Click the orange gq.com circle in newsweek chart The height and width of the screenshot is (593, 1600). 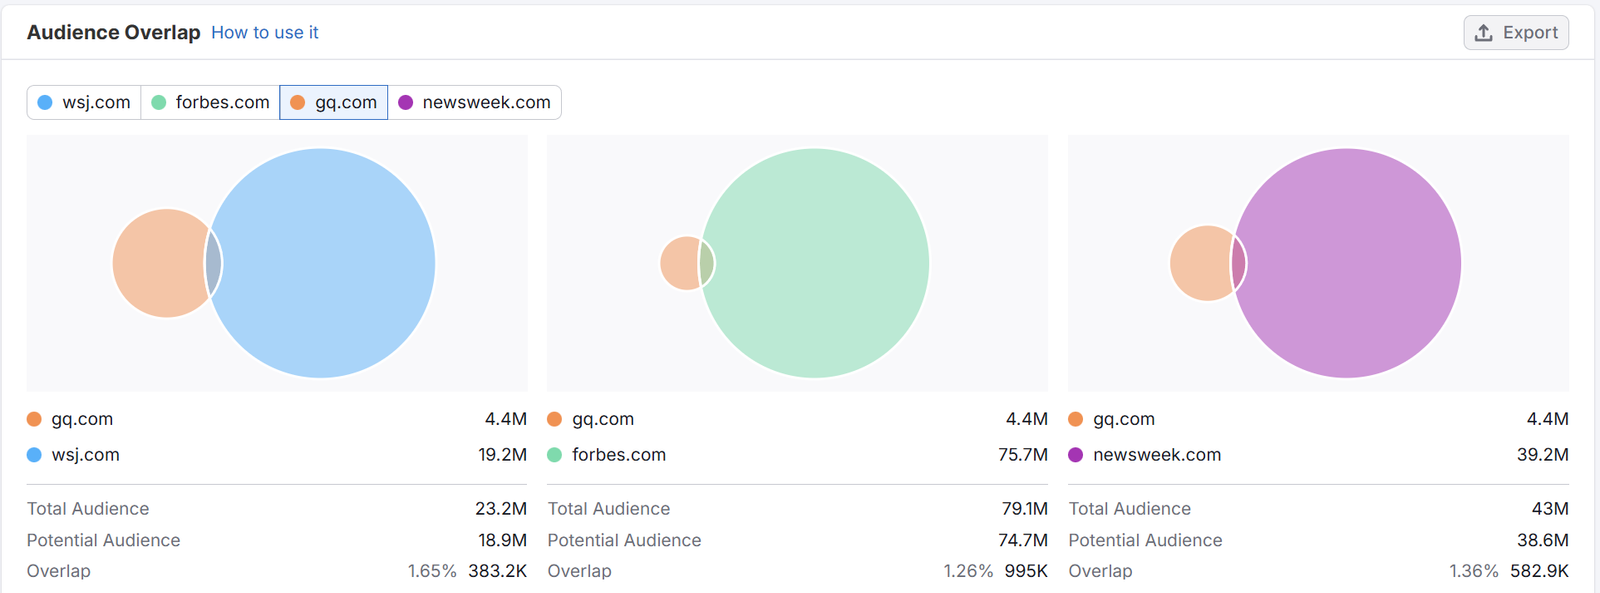tap(1198, 263)
